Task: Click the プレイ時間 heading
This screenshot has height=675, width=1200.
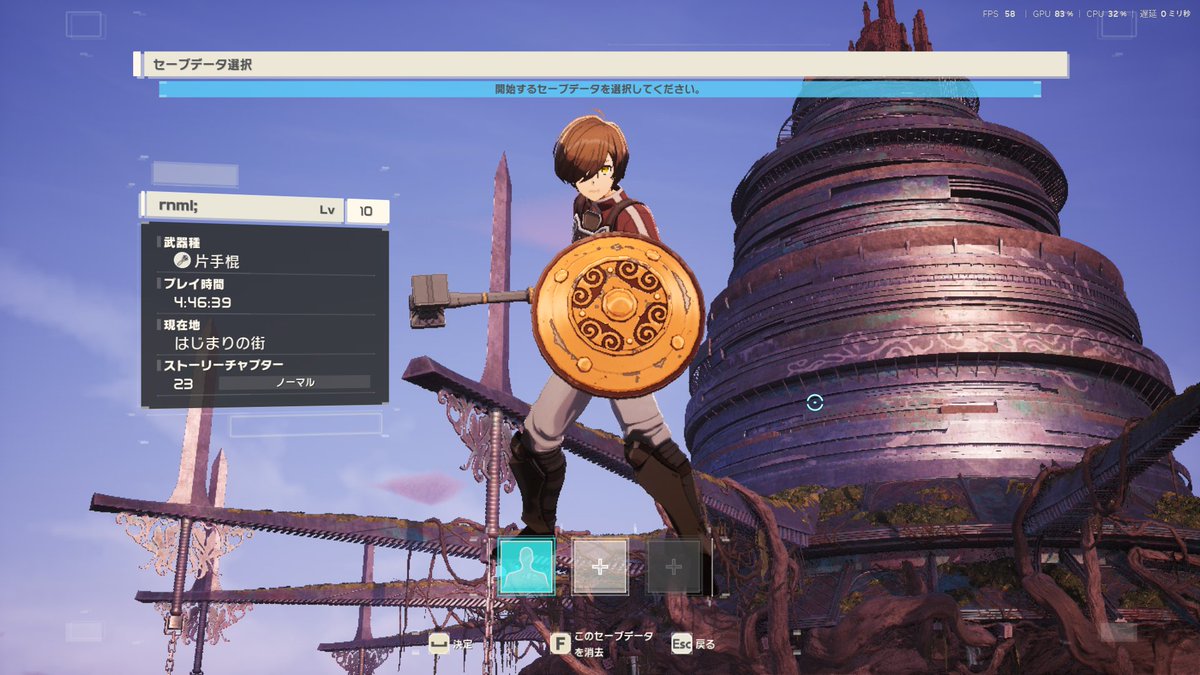Action: [x=194, y=284]
